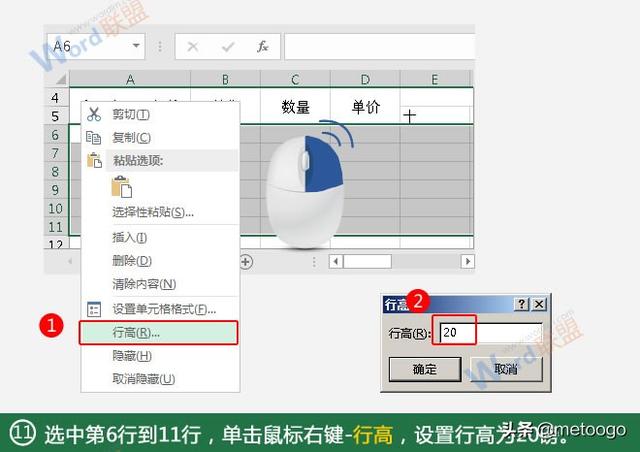This screenshot has height=452, width=640.
Task: Select column A header
Action: point(130,79)
